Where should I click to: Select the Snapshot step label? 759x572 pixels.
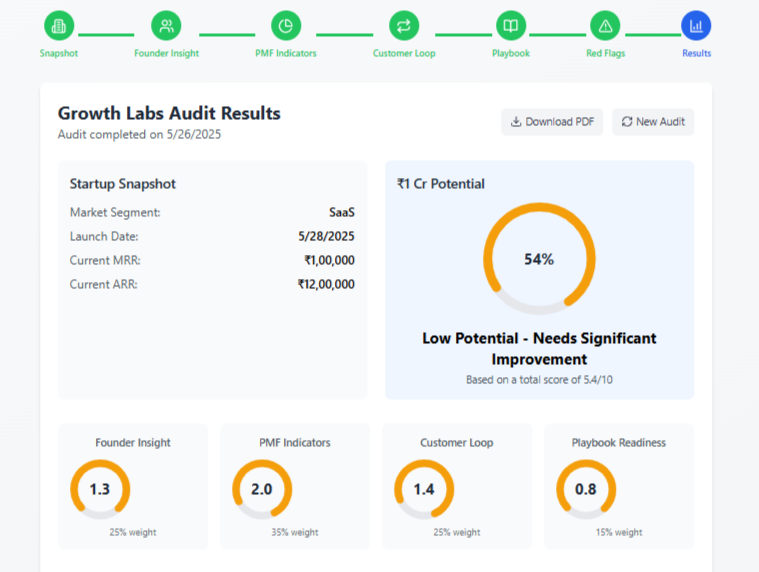(x=59, y=53)
